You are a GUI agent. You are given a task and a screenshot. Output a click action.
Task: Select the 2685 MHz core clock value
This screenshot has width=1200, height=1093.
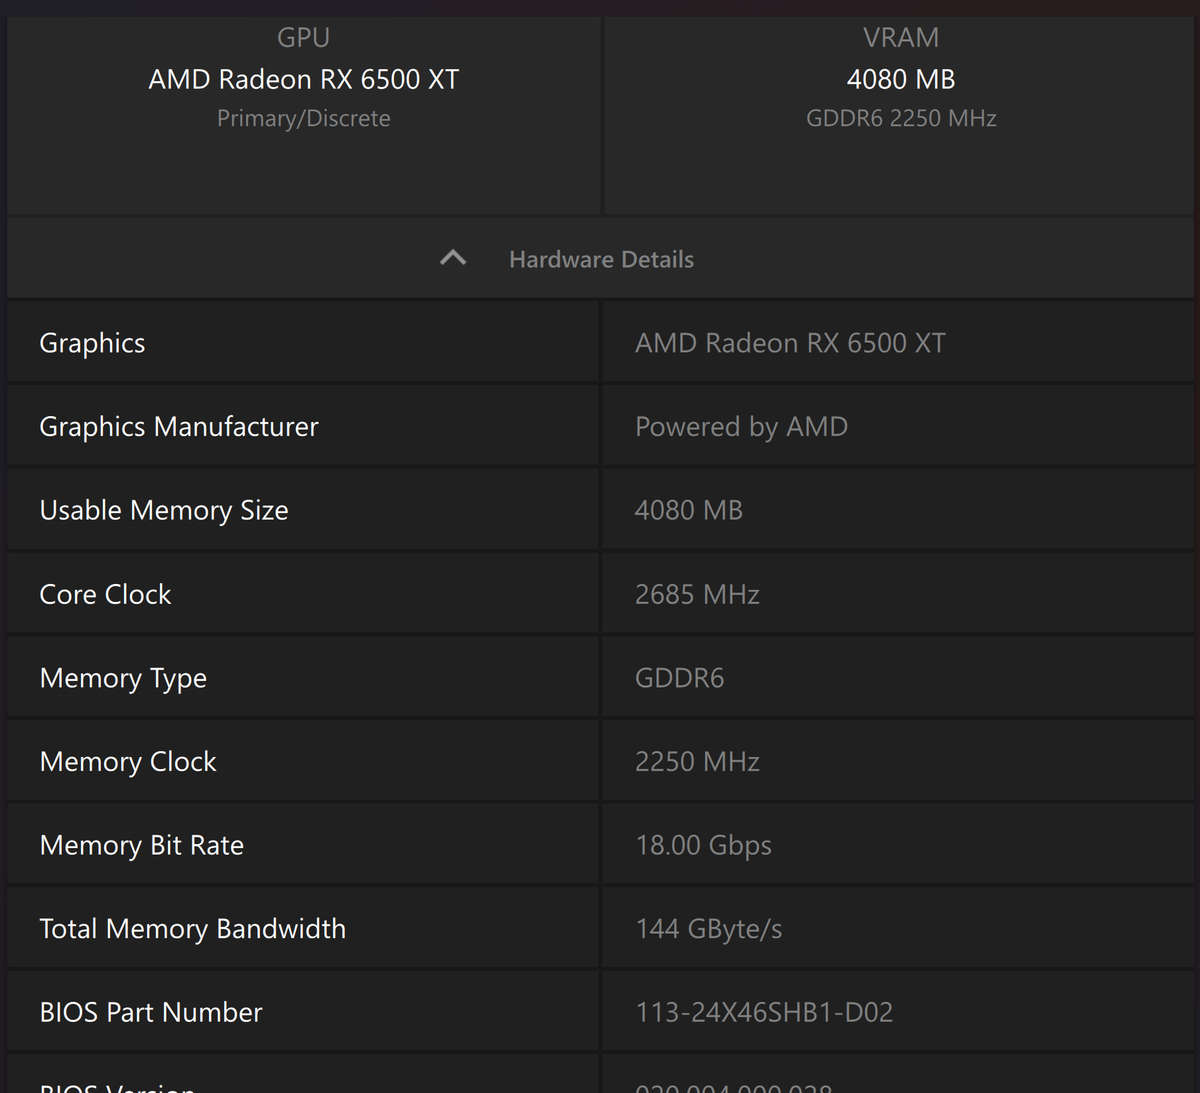click(x=697, y=594)
